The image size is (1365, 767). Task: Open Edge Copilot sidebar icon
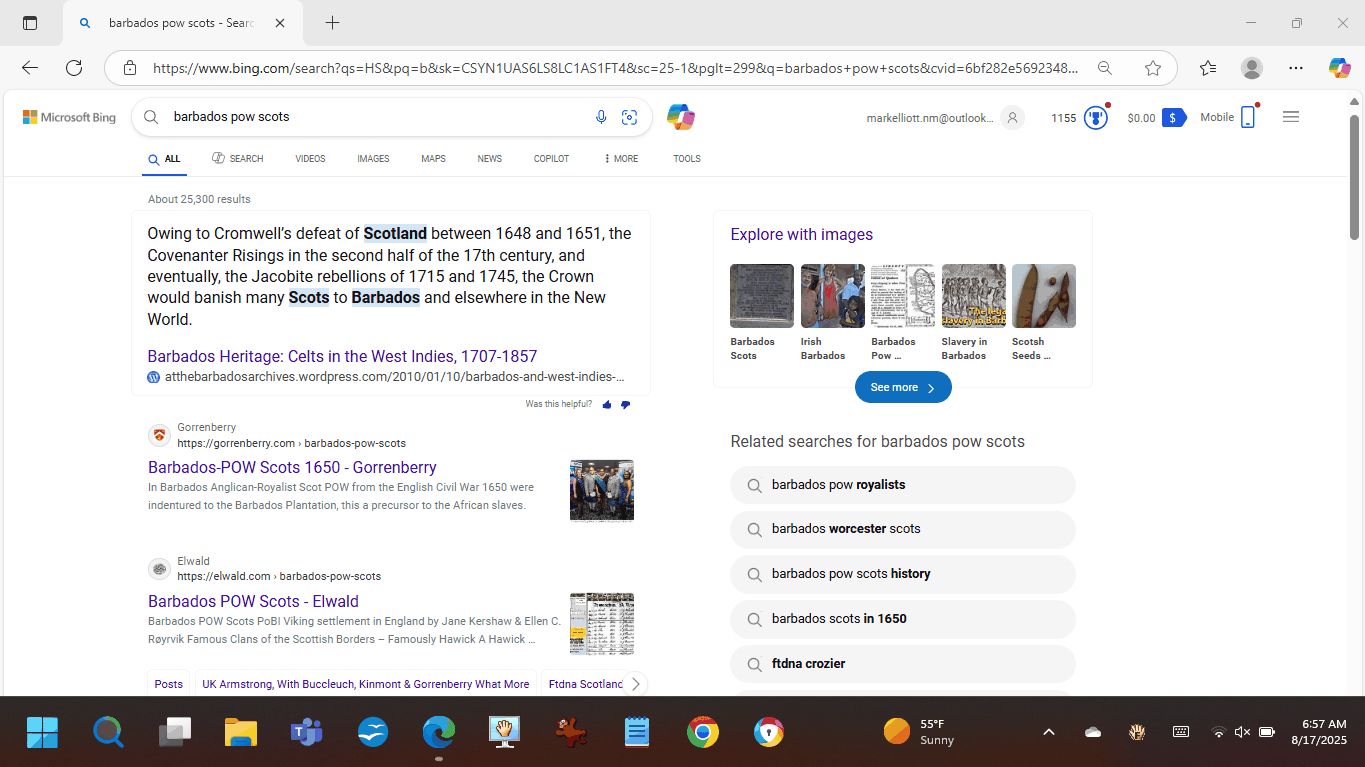1339,68
